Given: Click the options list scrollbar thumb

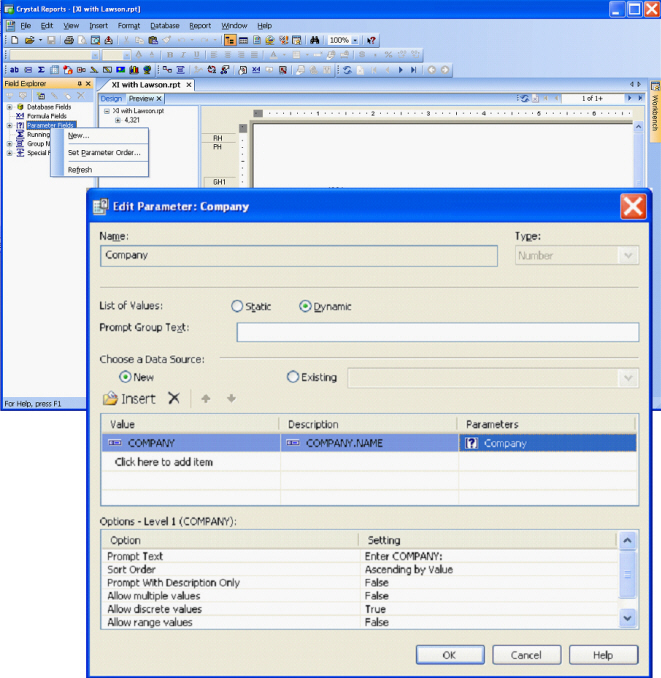Looking at the screenshot, I should click(x=627, y=575).
